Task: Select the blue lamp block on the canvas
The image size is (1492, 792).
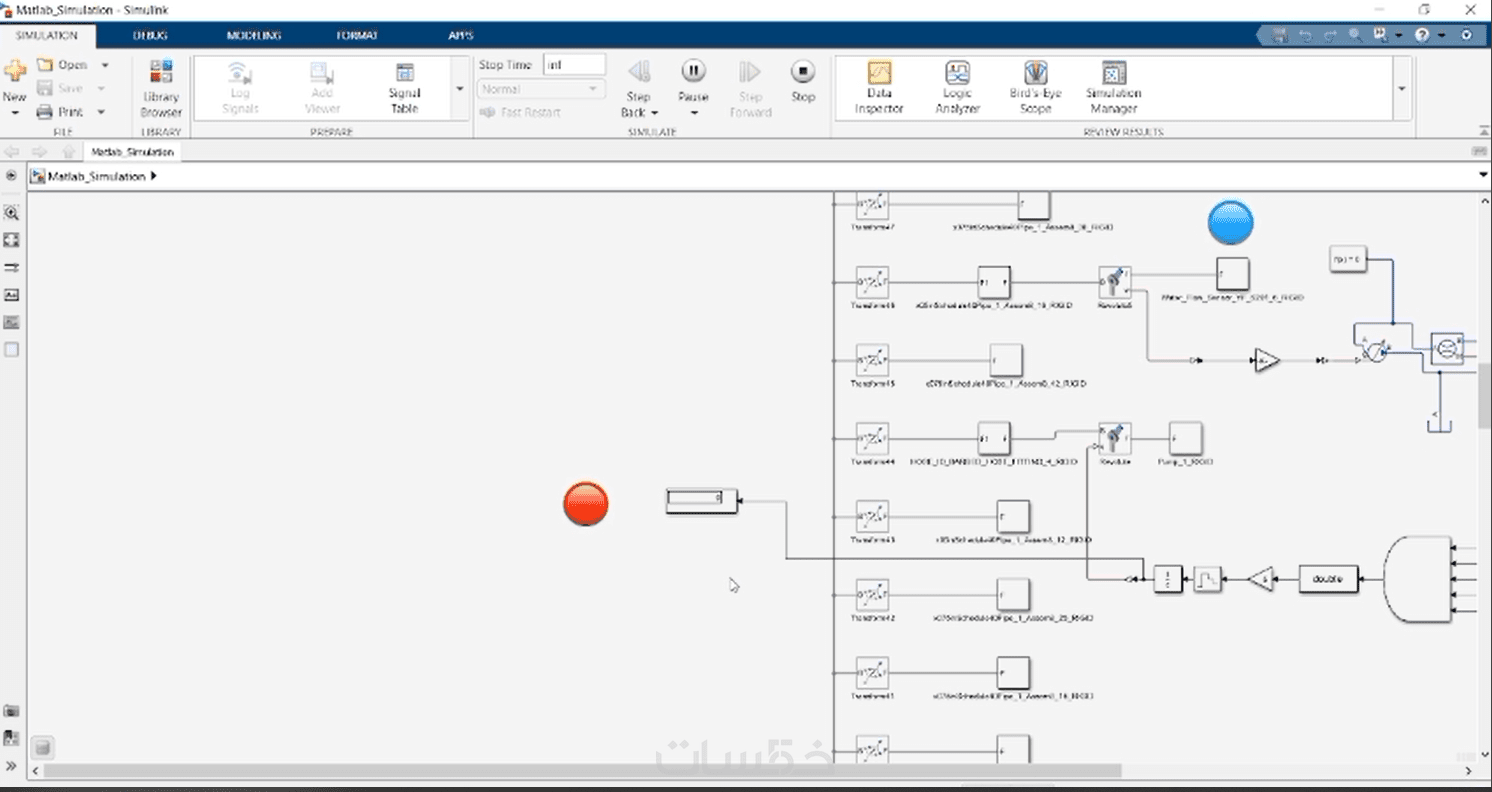Action: point(1230,222)
